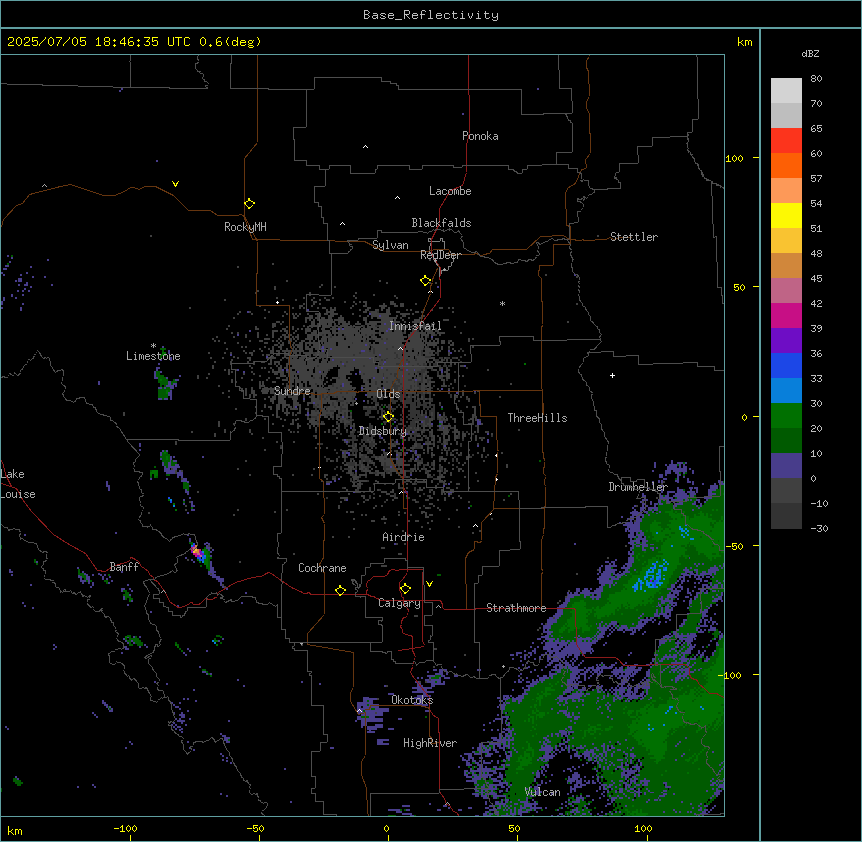Click the white asterisk marker southeast of RedDeer
This screenshot has height=842, width=862.
coord(502,303)
